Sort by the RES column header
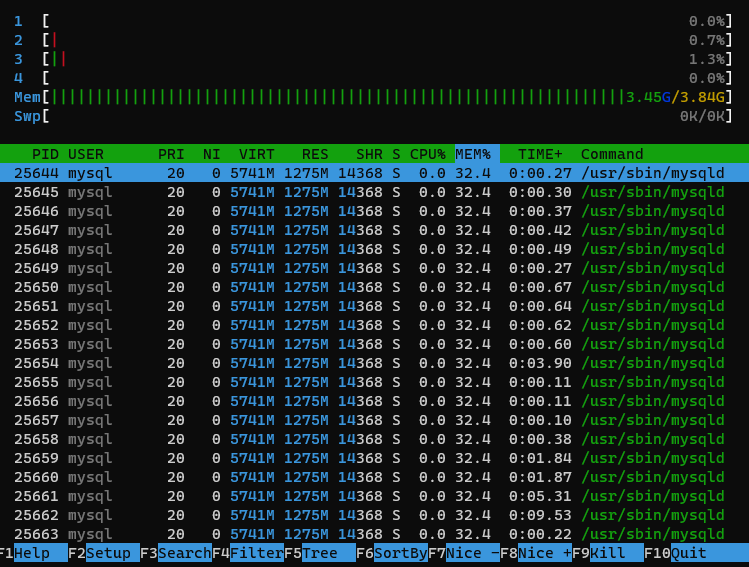The width and height of the screenshot is (749, 567). click(x=315, y=154)
